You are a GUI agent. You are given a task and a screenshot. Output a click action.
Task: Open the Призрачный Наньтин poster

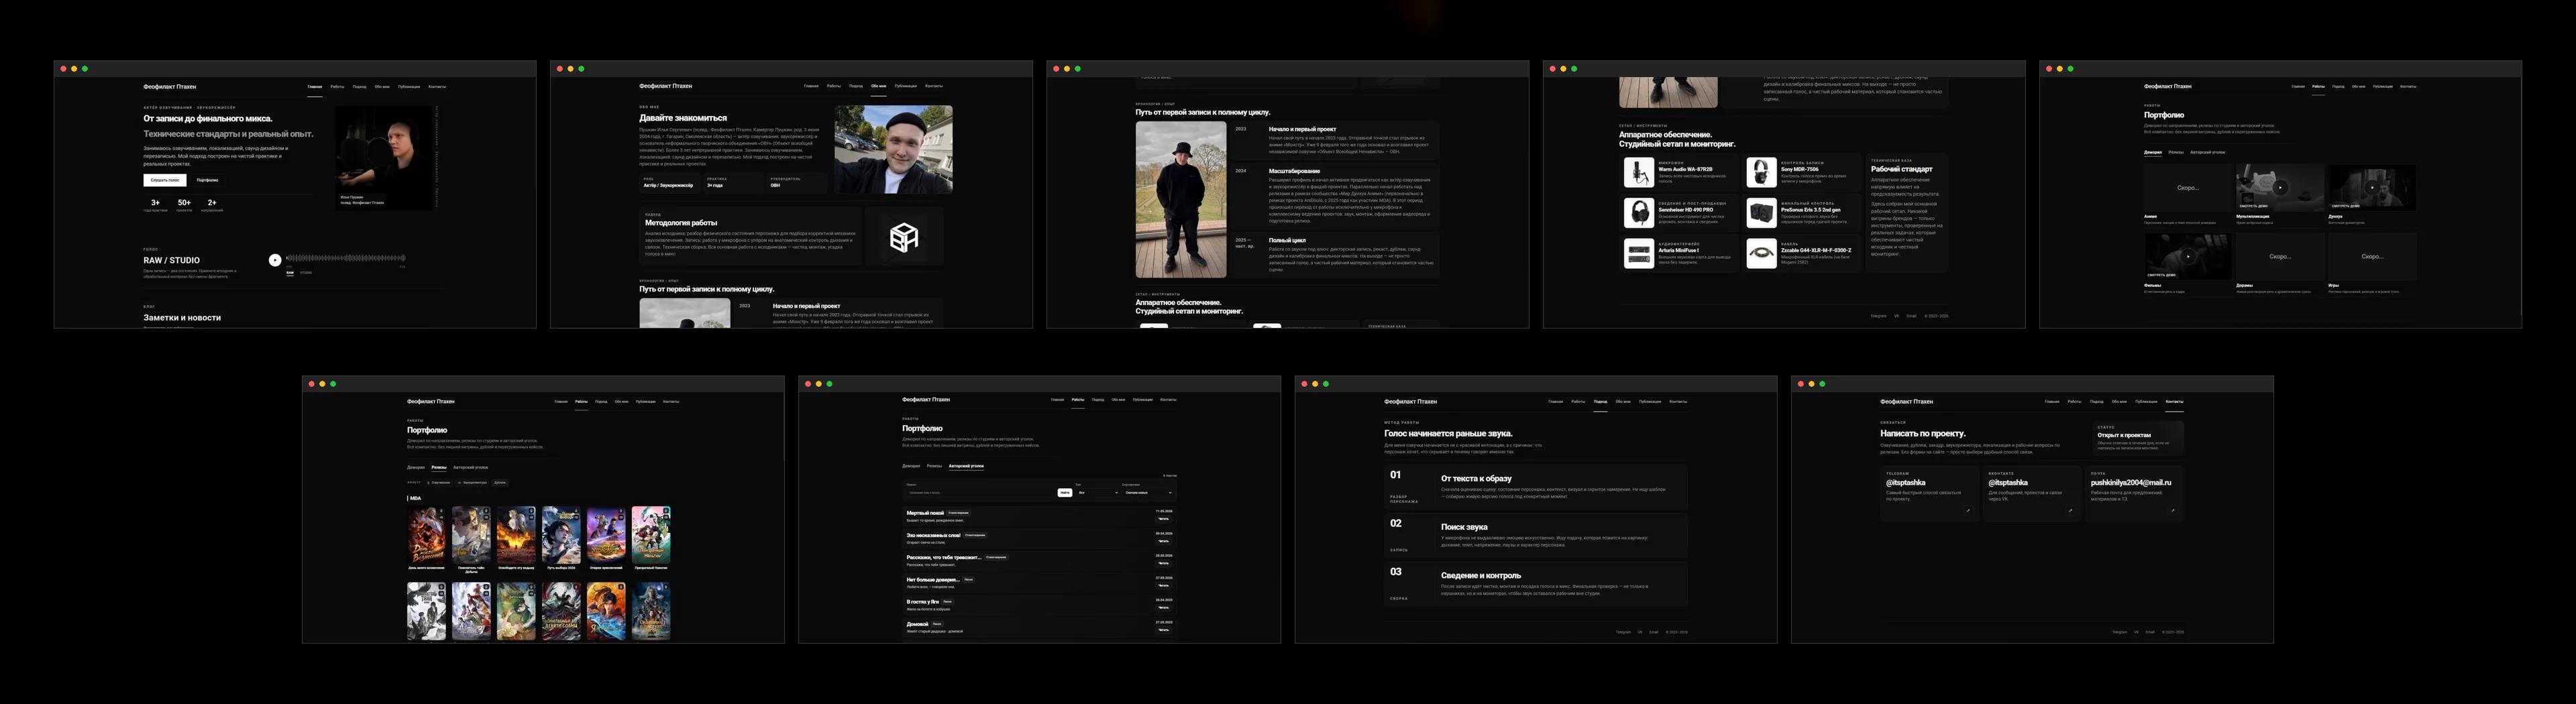651,534
